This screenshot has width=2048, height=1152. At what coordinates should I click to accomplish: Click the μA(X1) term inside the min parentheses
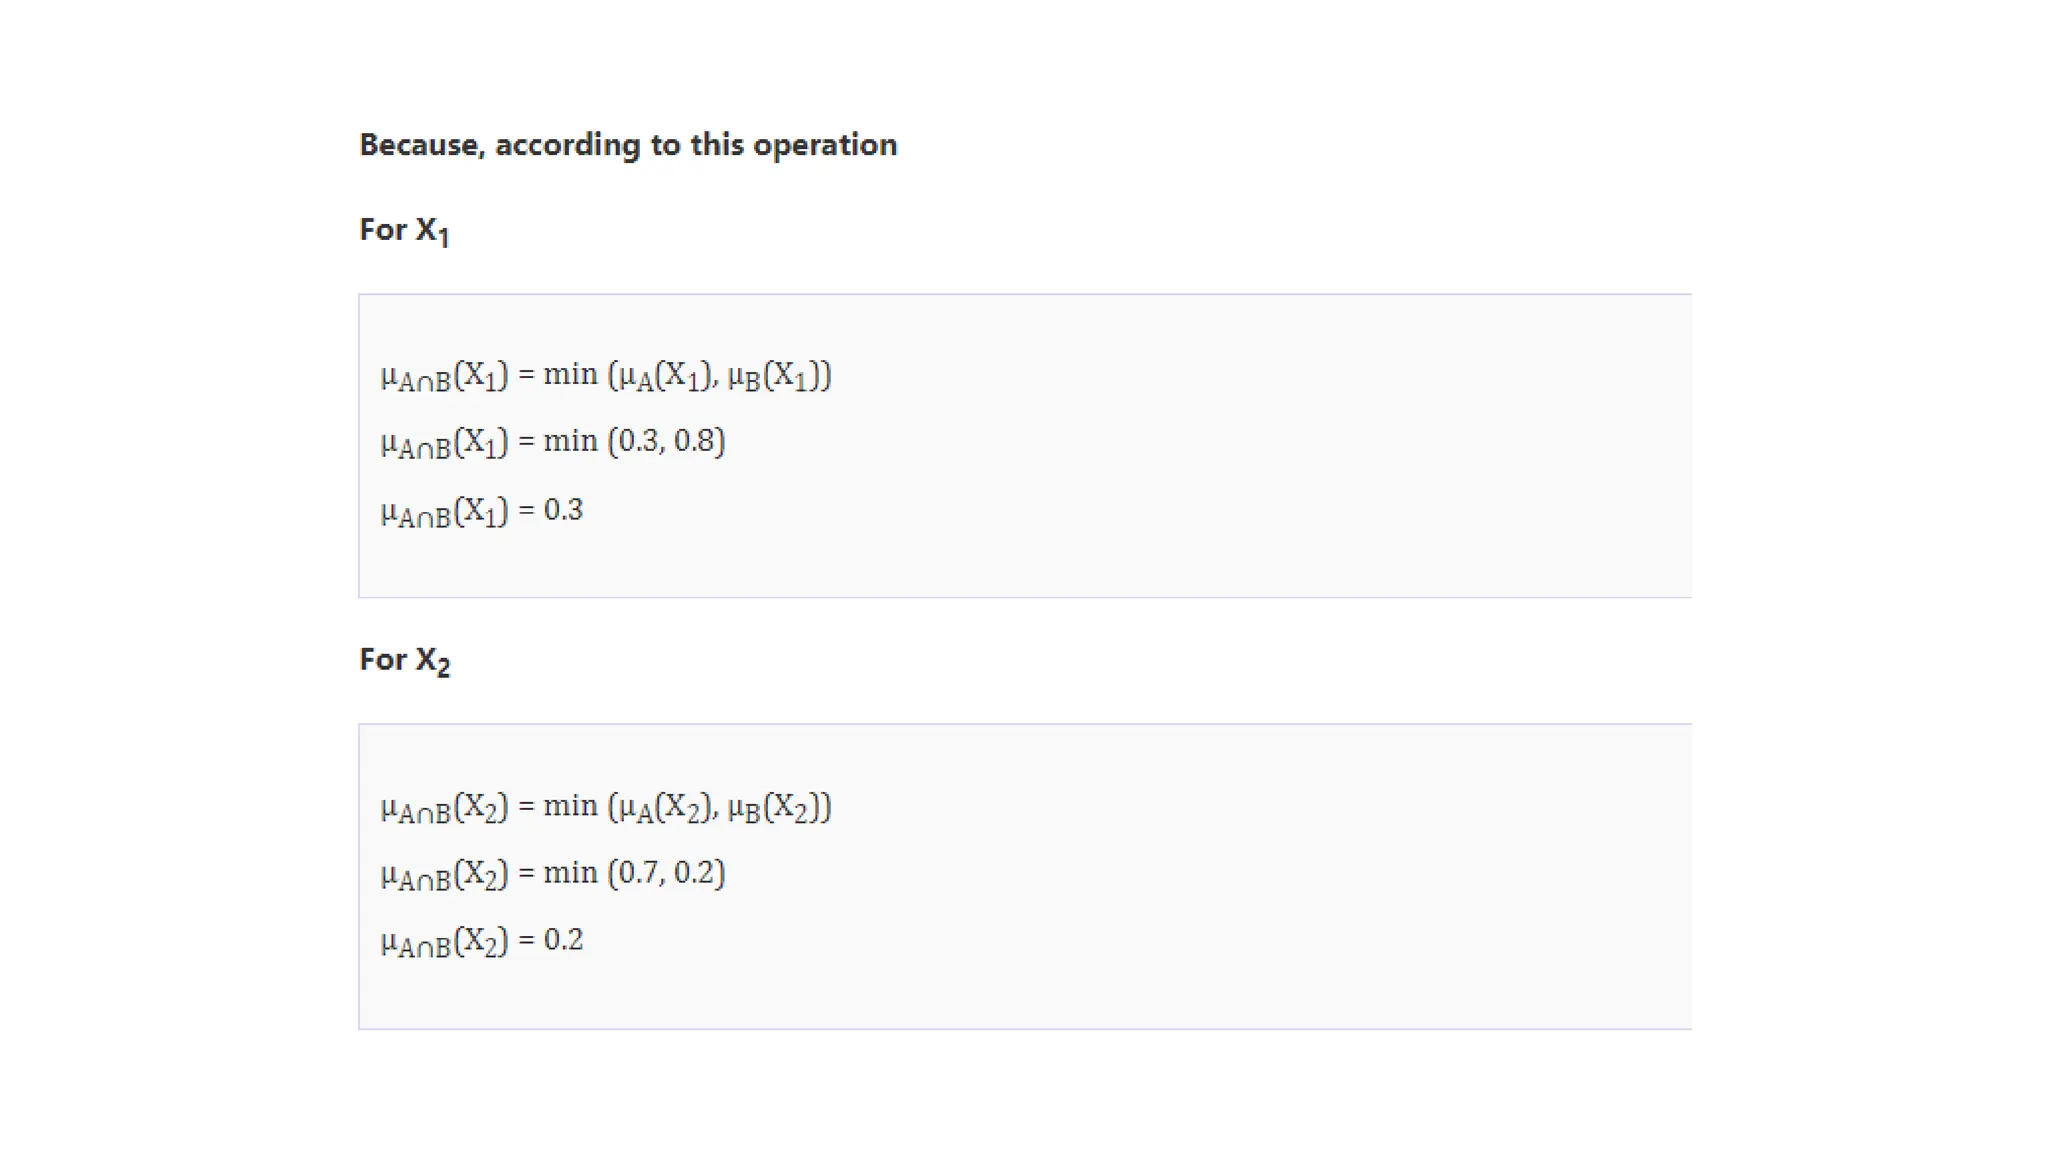point(664,376)
